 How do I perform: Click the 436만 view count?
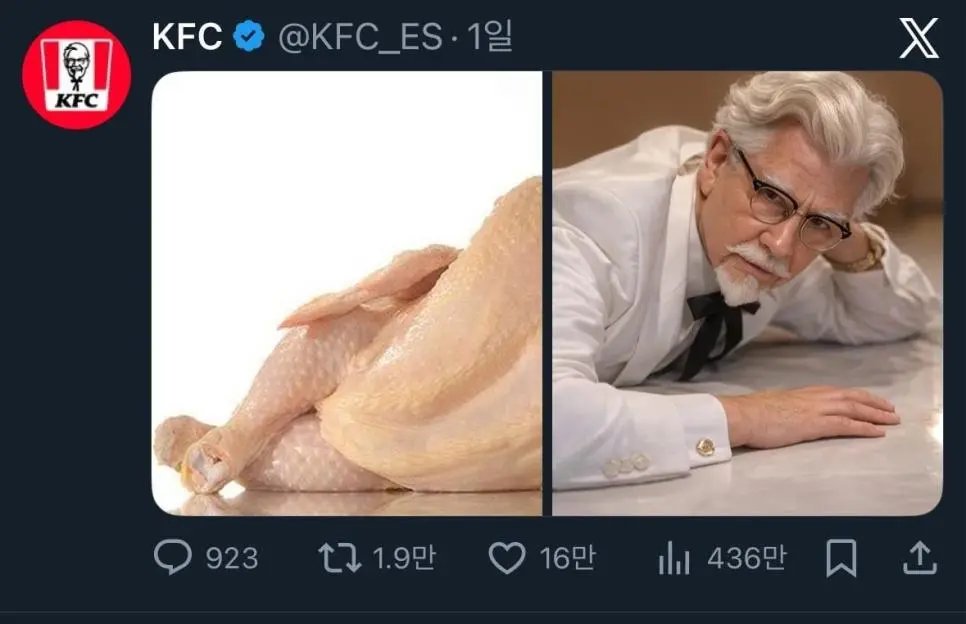coord(746,558)
